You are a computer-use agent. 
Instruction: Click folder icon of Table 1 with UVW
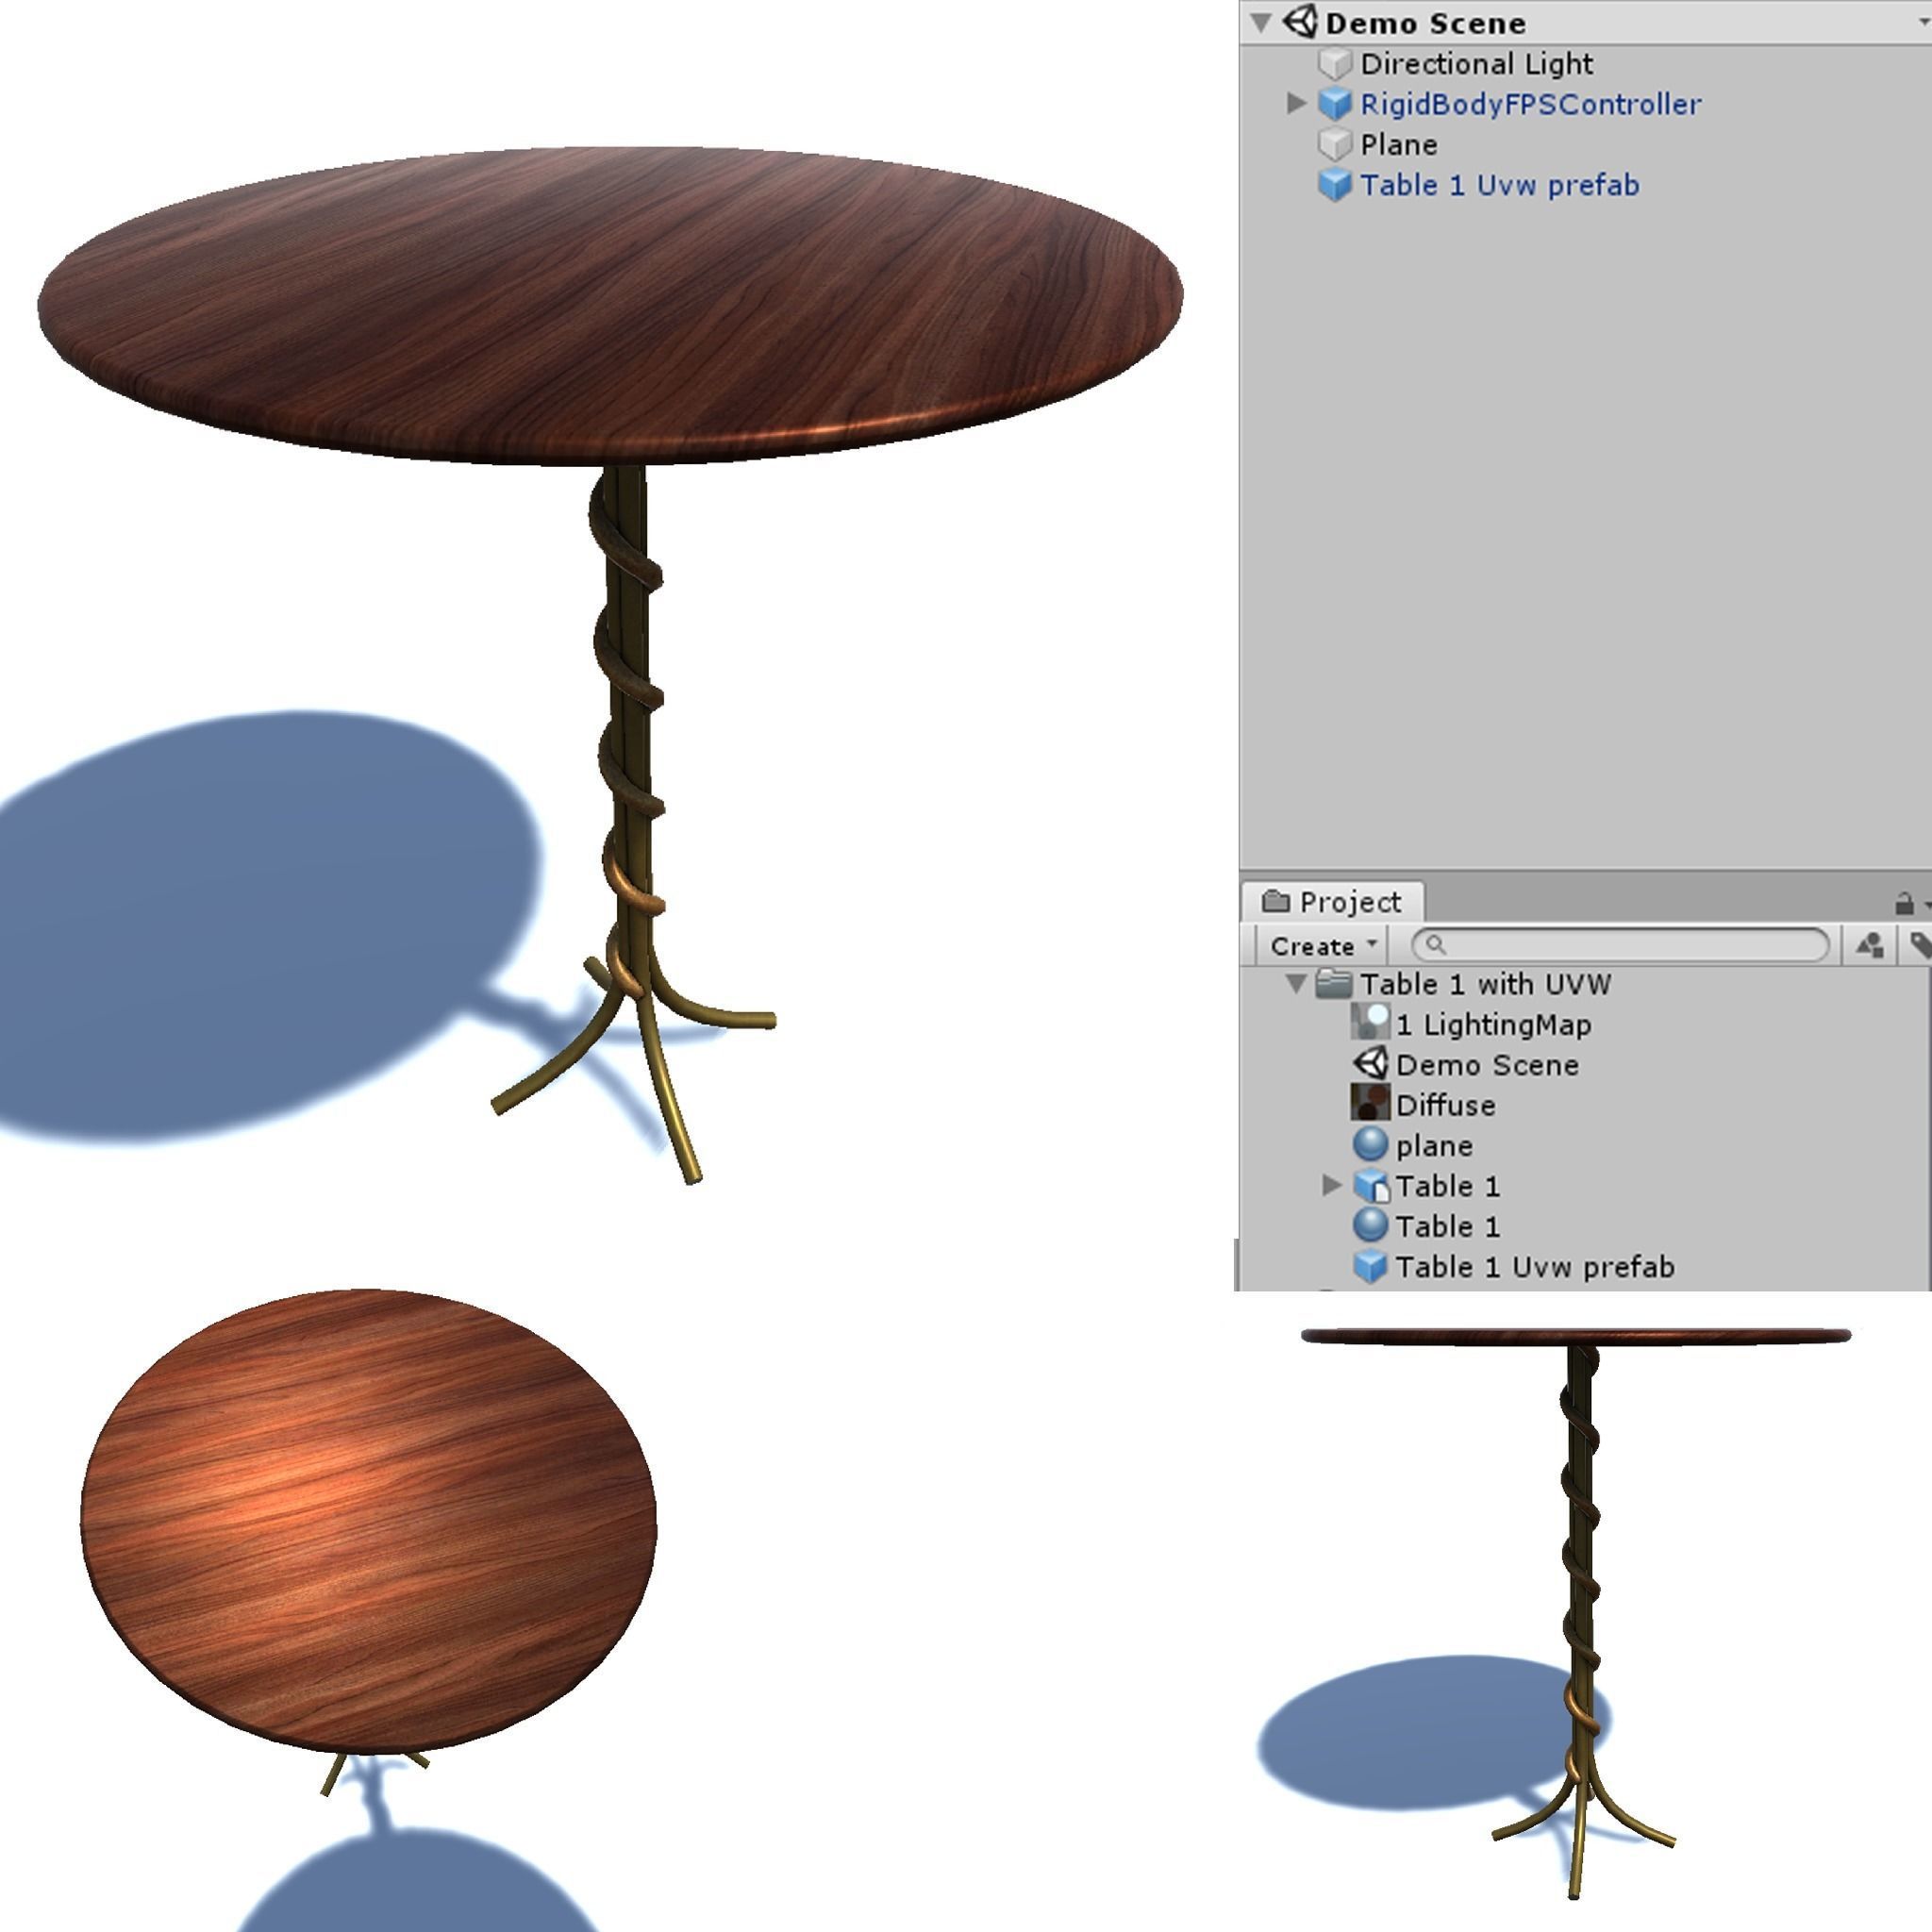point(1334,984)
